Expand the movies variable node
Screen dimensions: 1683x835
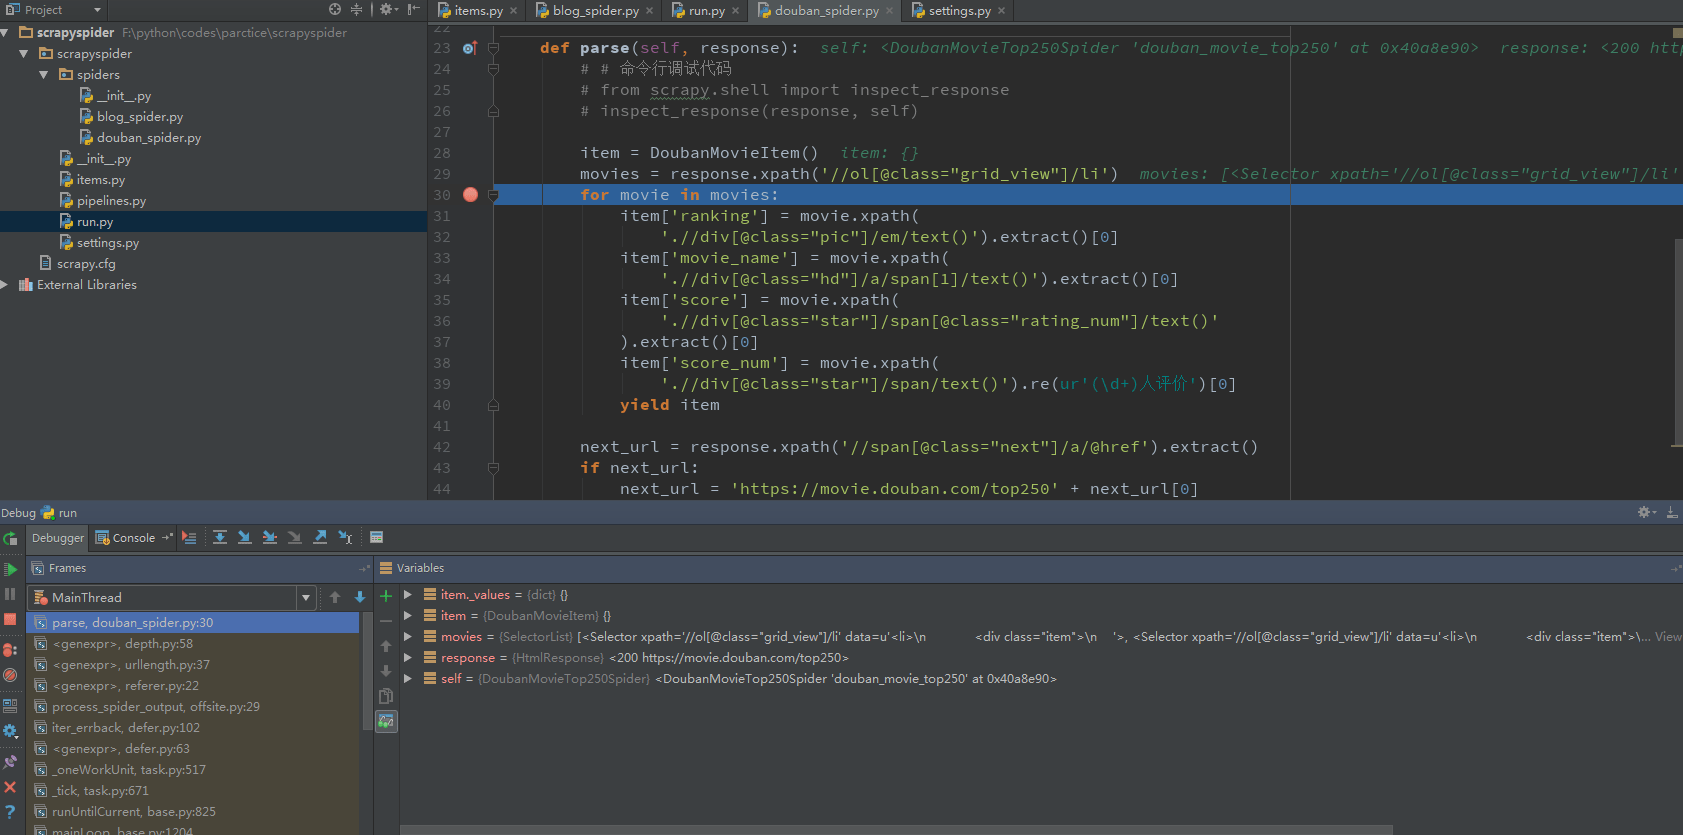(x=408, y=637)
